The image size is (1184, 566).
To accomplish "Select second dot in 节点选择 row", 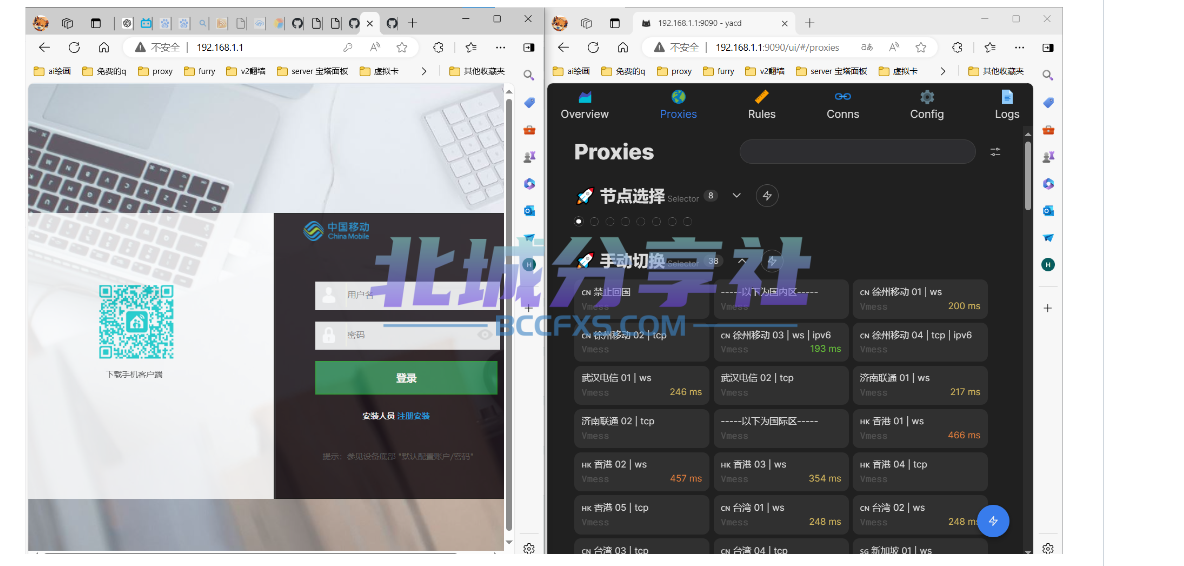I will 594,221.
